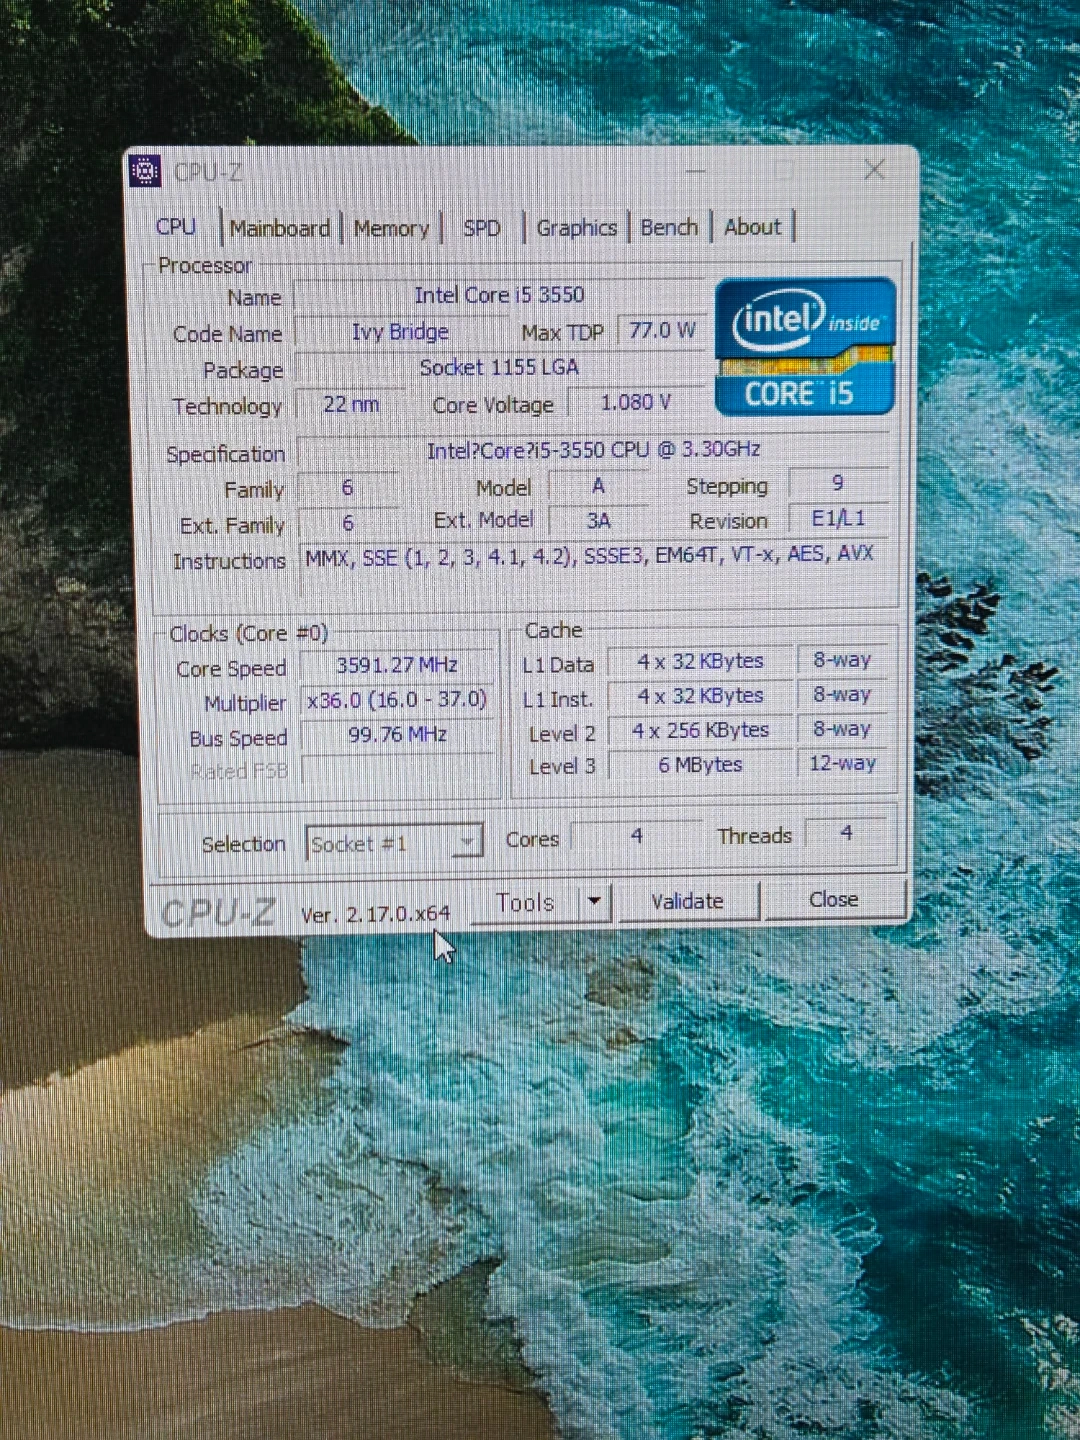
Task: Select the SPD tab
Action: (481, 229)
